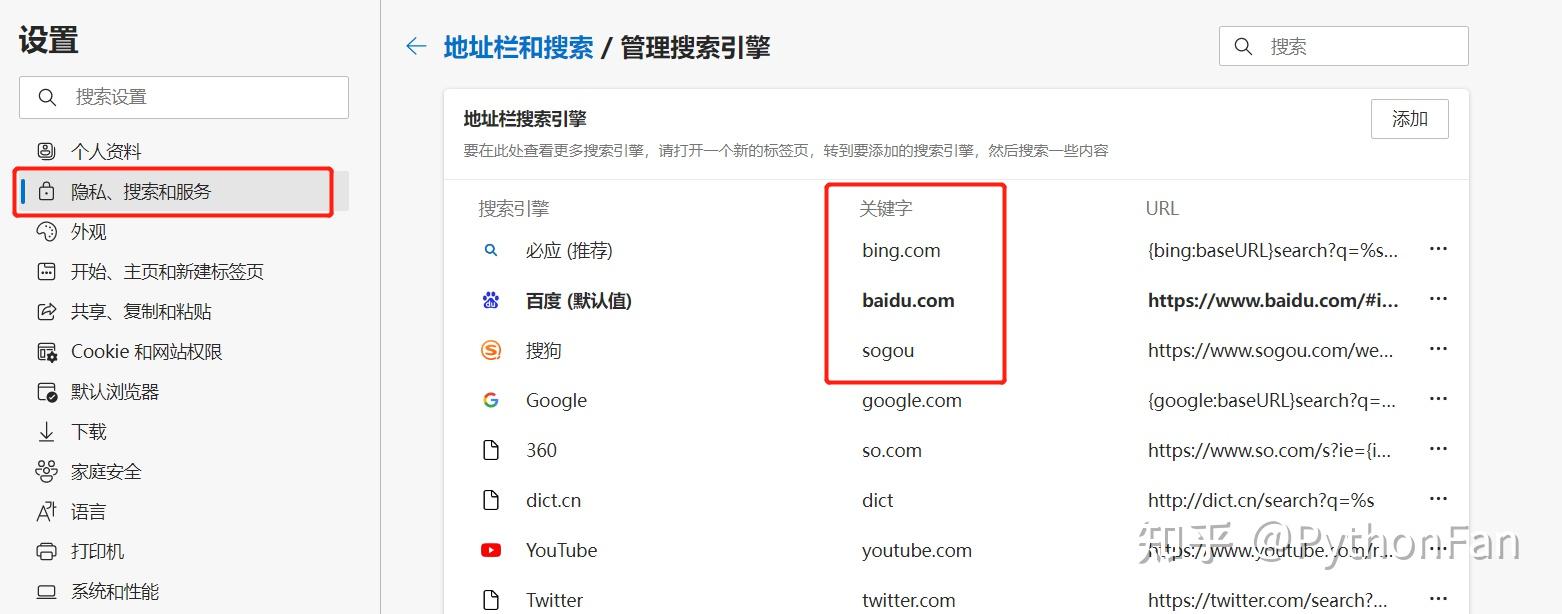Click the 打印机 printer icon in sidebar

tap(47, 551)
